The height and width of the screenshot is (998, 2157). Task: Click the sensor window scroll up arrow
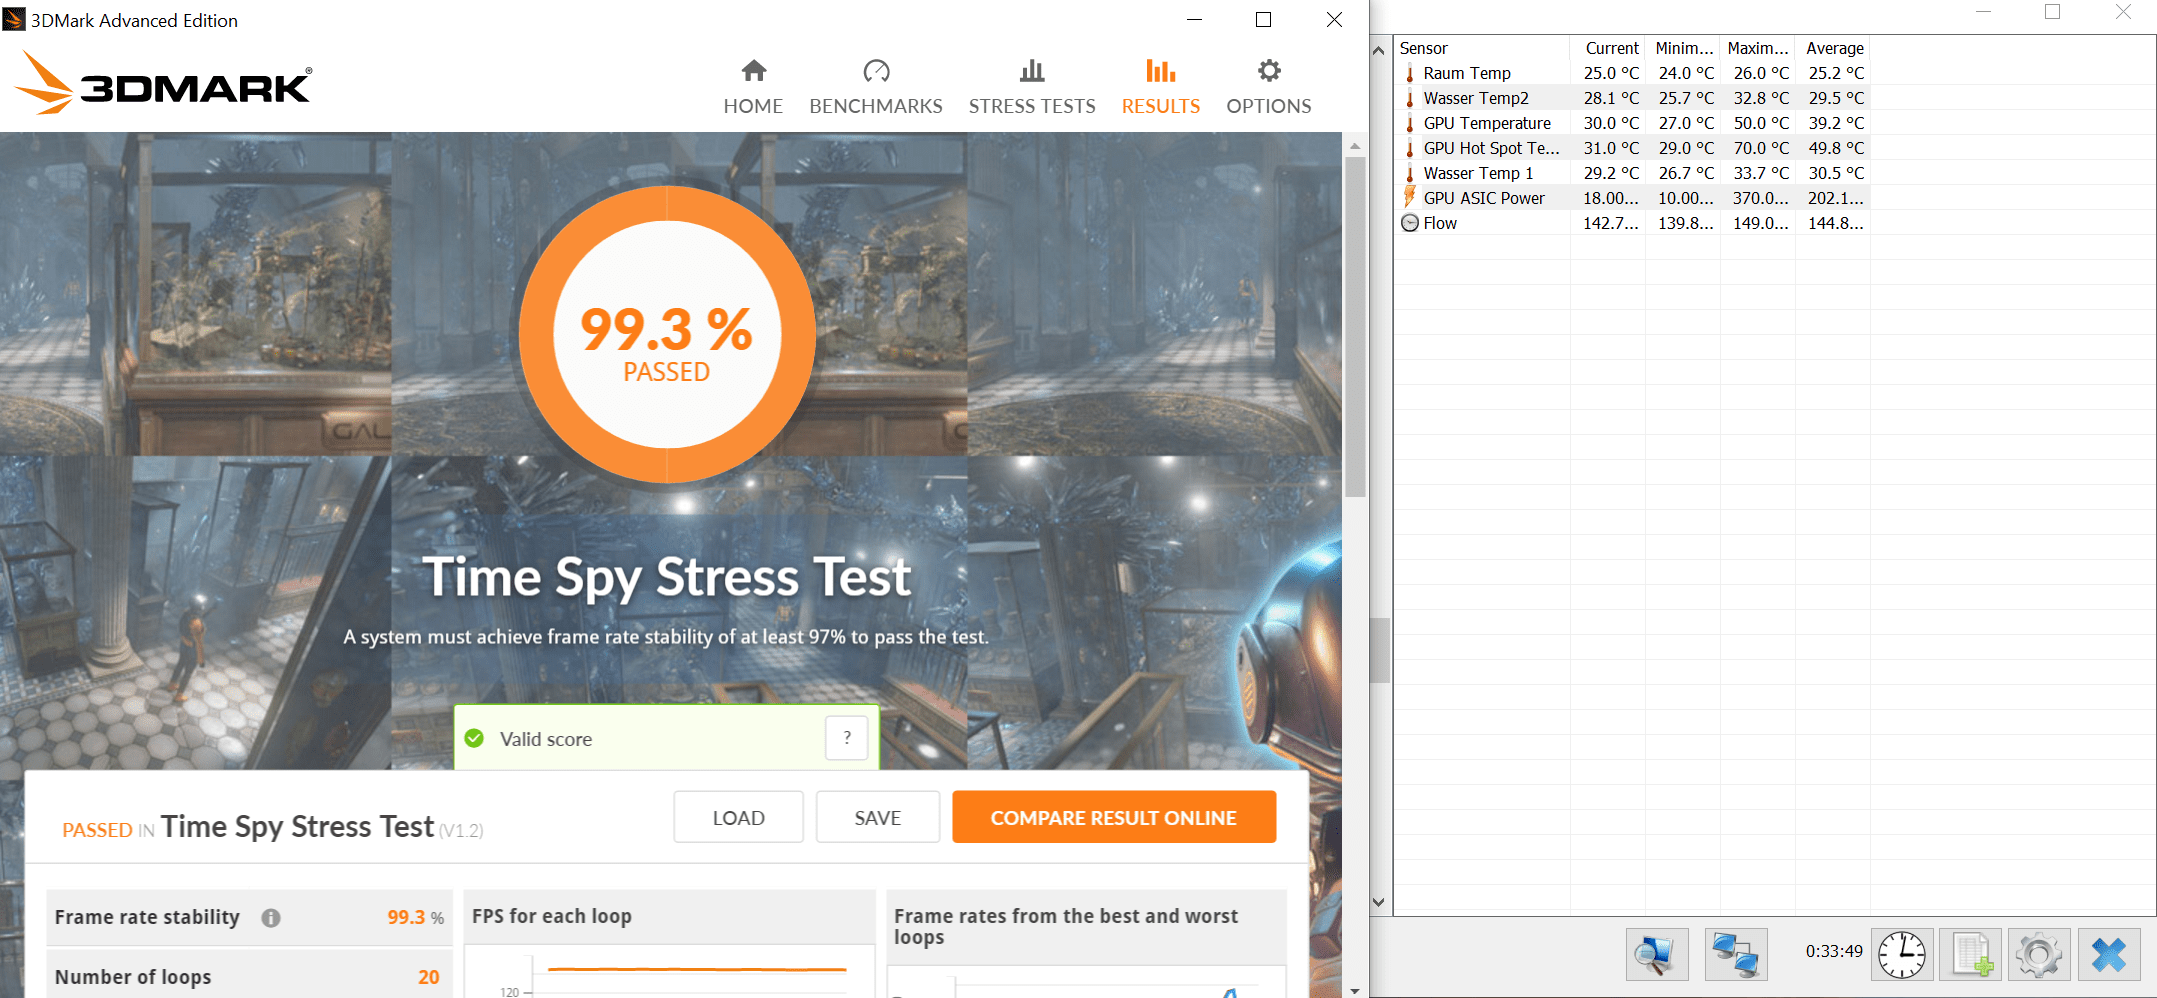pos(1378,49)
